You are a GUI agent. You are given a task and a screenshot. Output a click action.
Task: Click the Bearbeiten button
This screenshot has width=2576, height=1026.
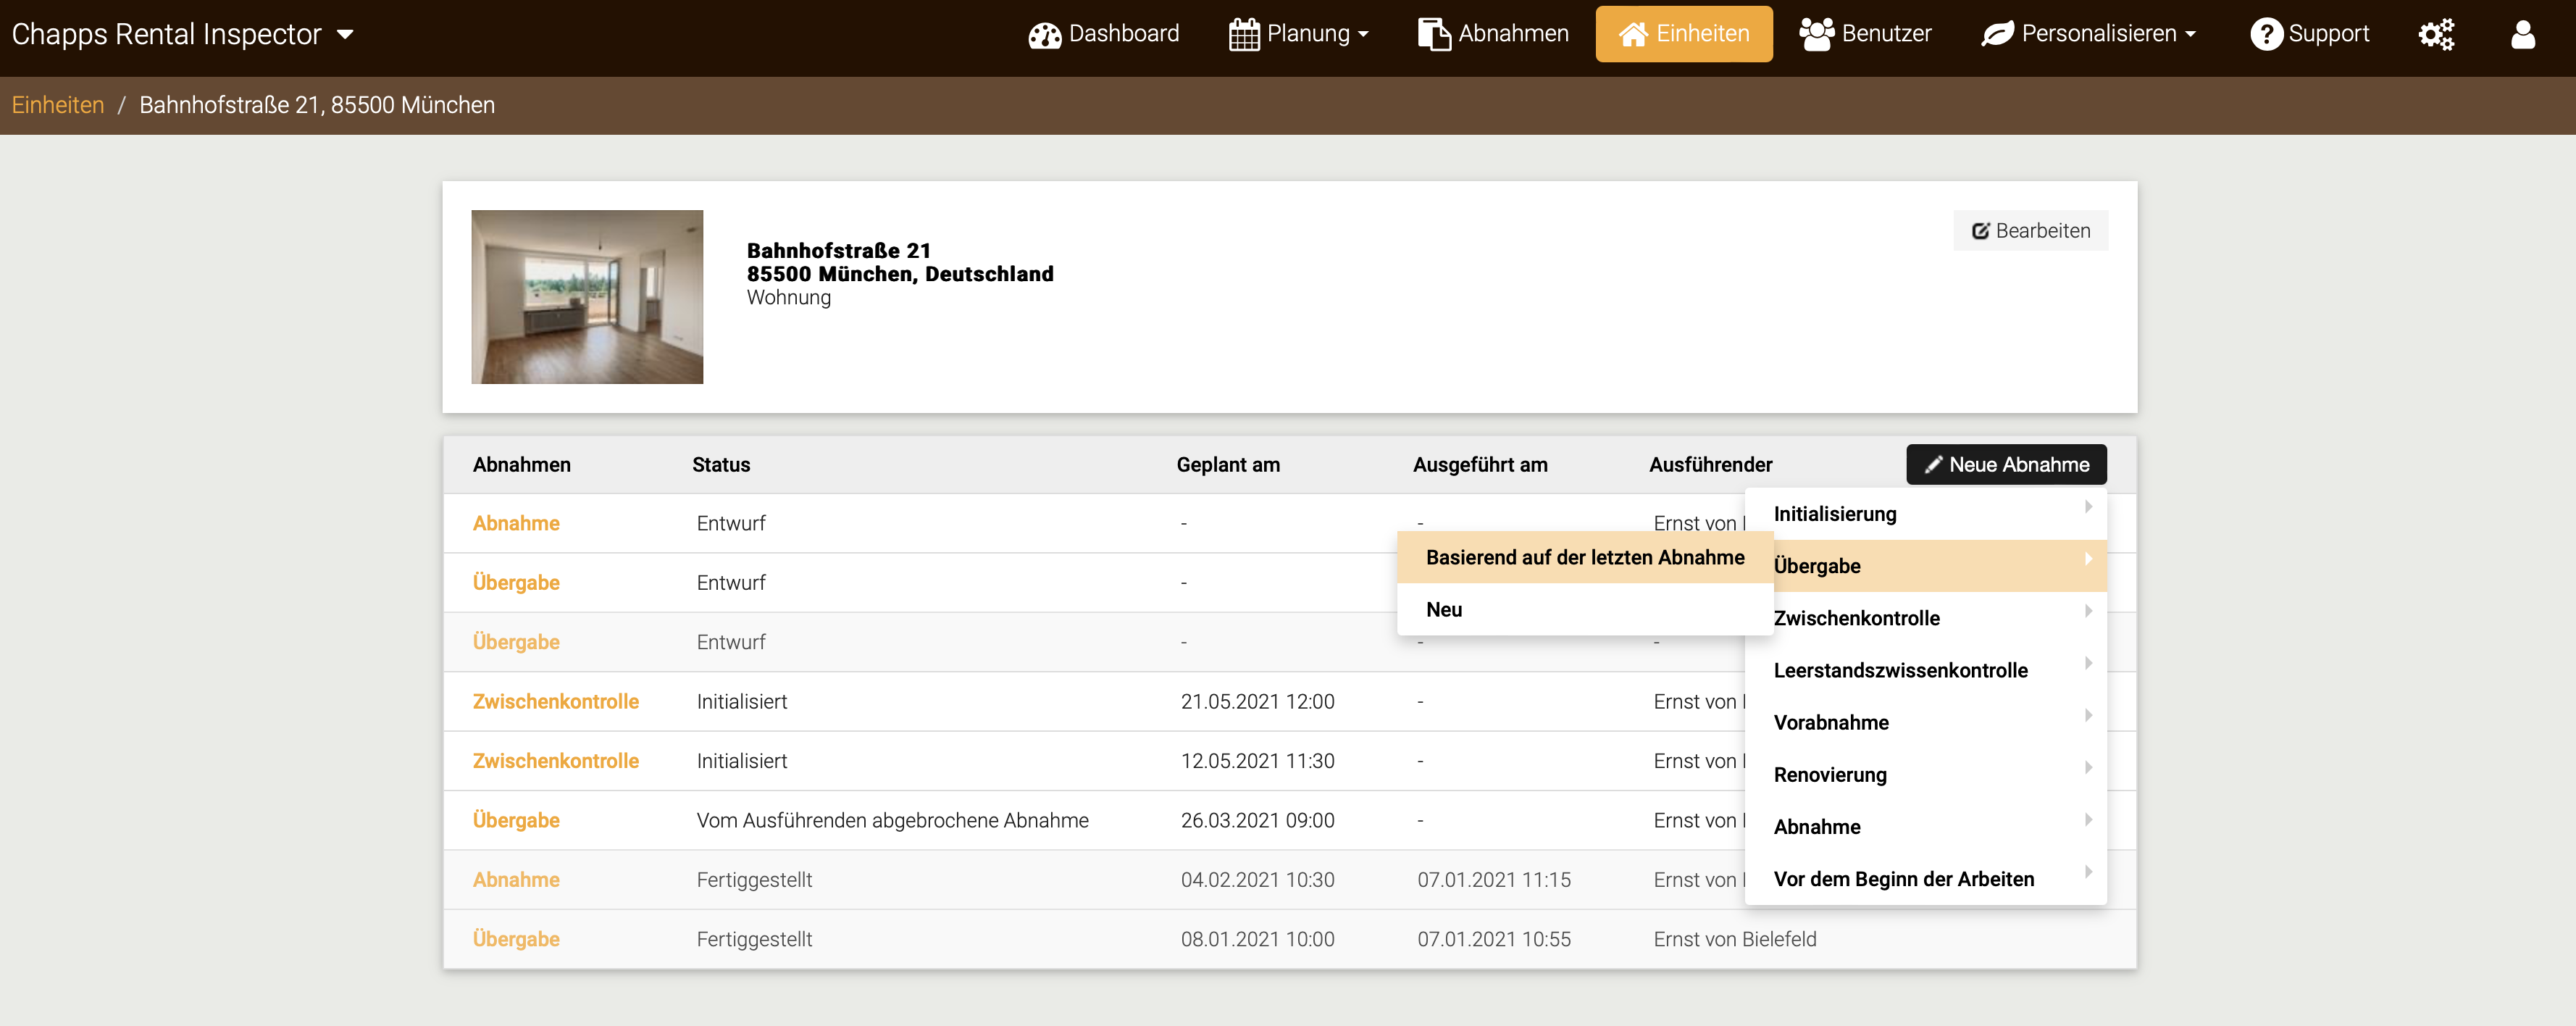(2030, 231)
